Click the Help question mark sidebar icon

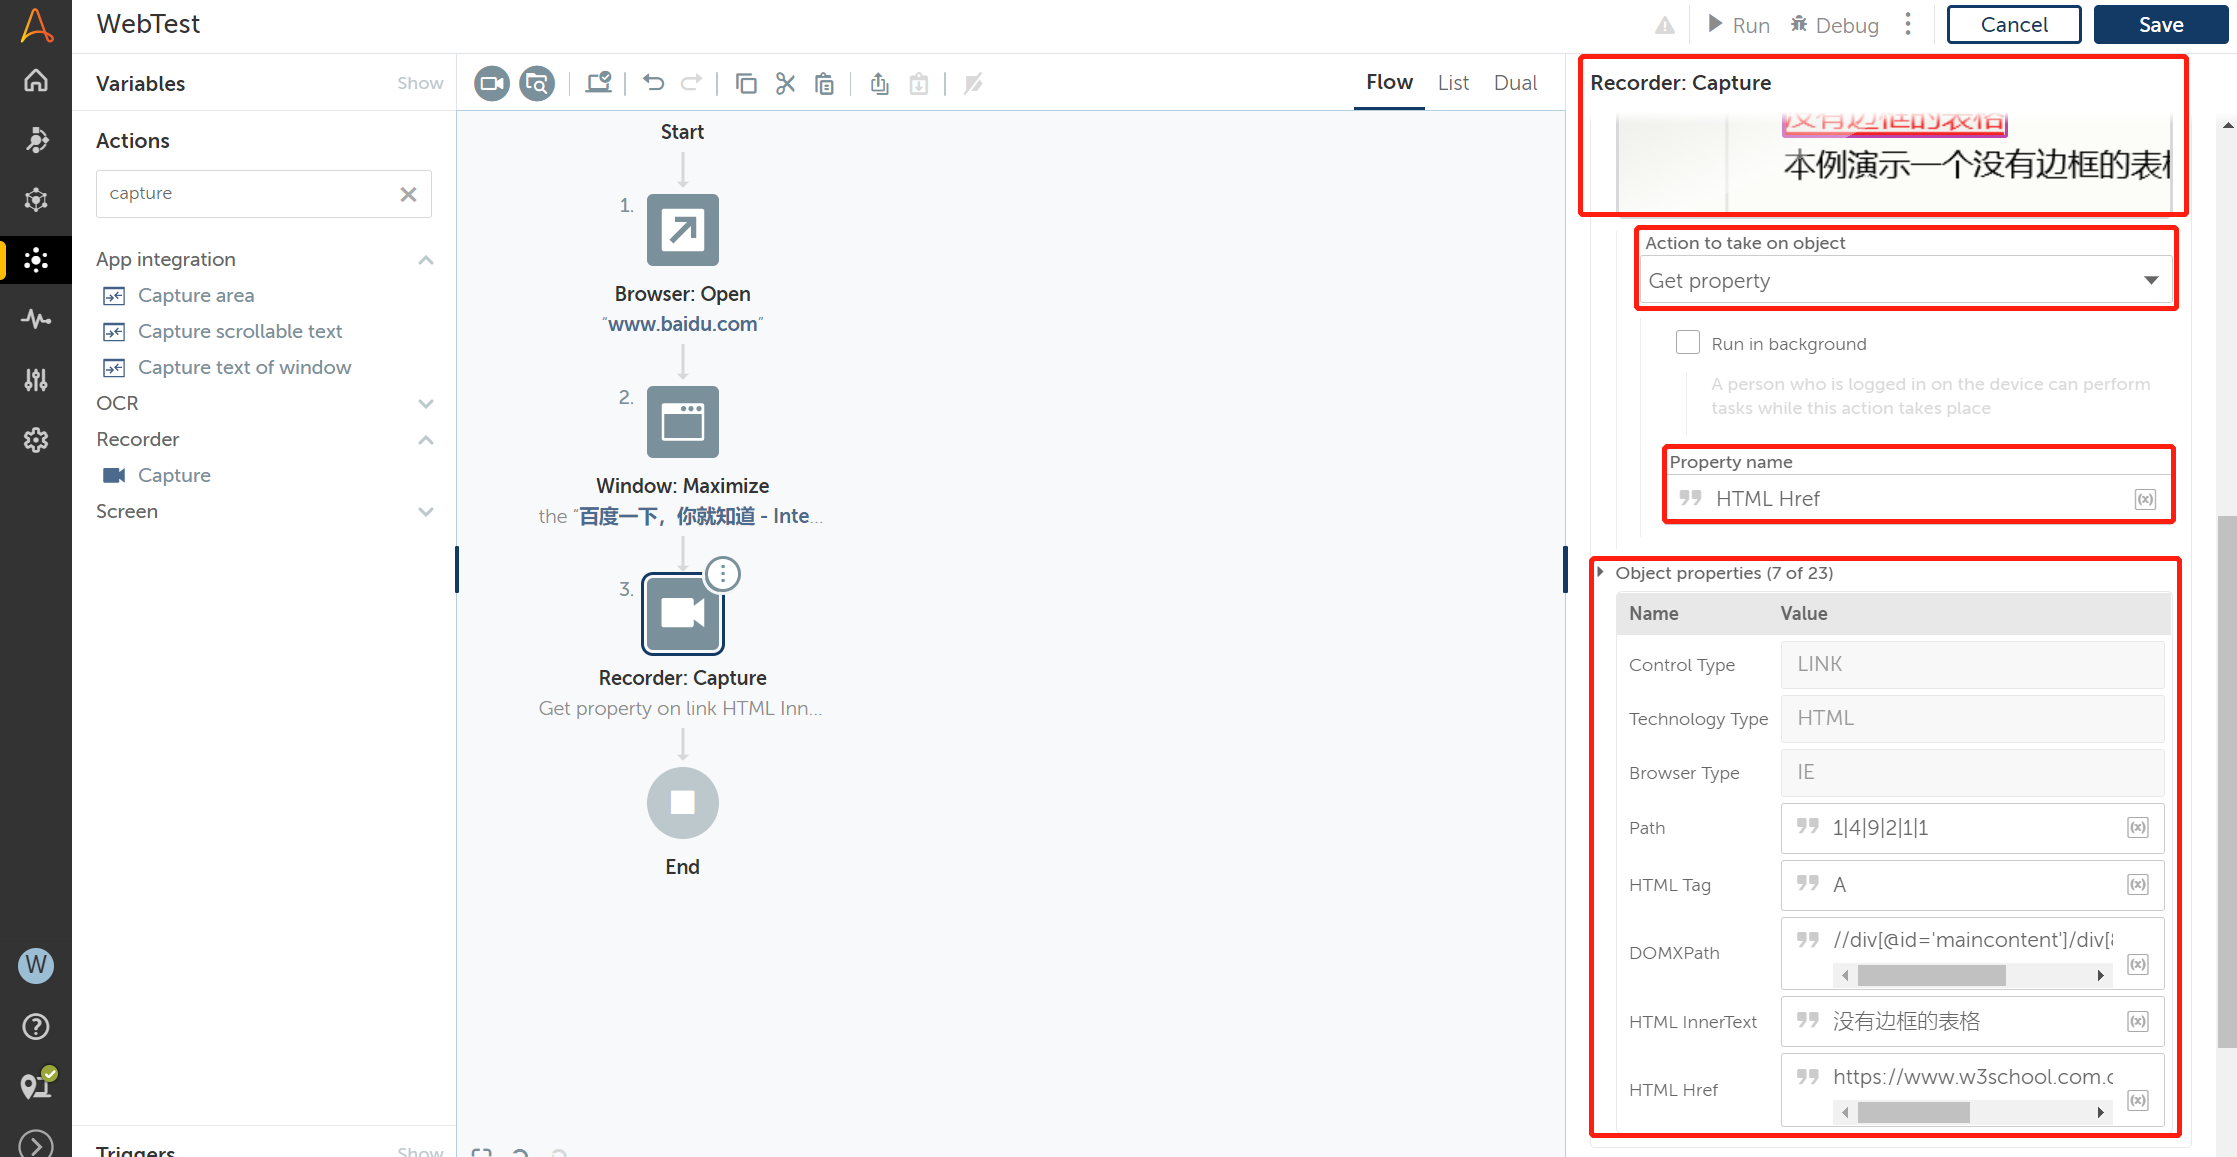pyautogui.click(x=36, y=1026)
